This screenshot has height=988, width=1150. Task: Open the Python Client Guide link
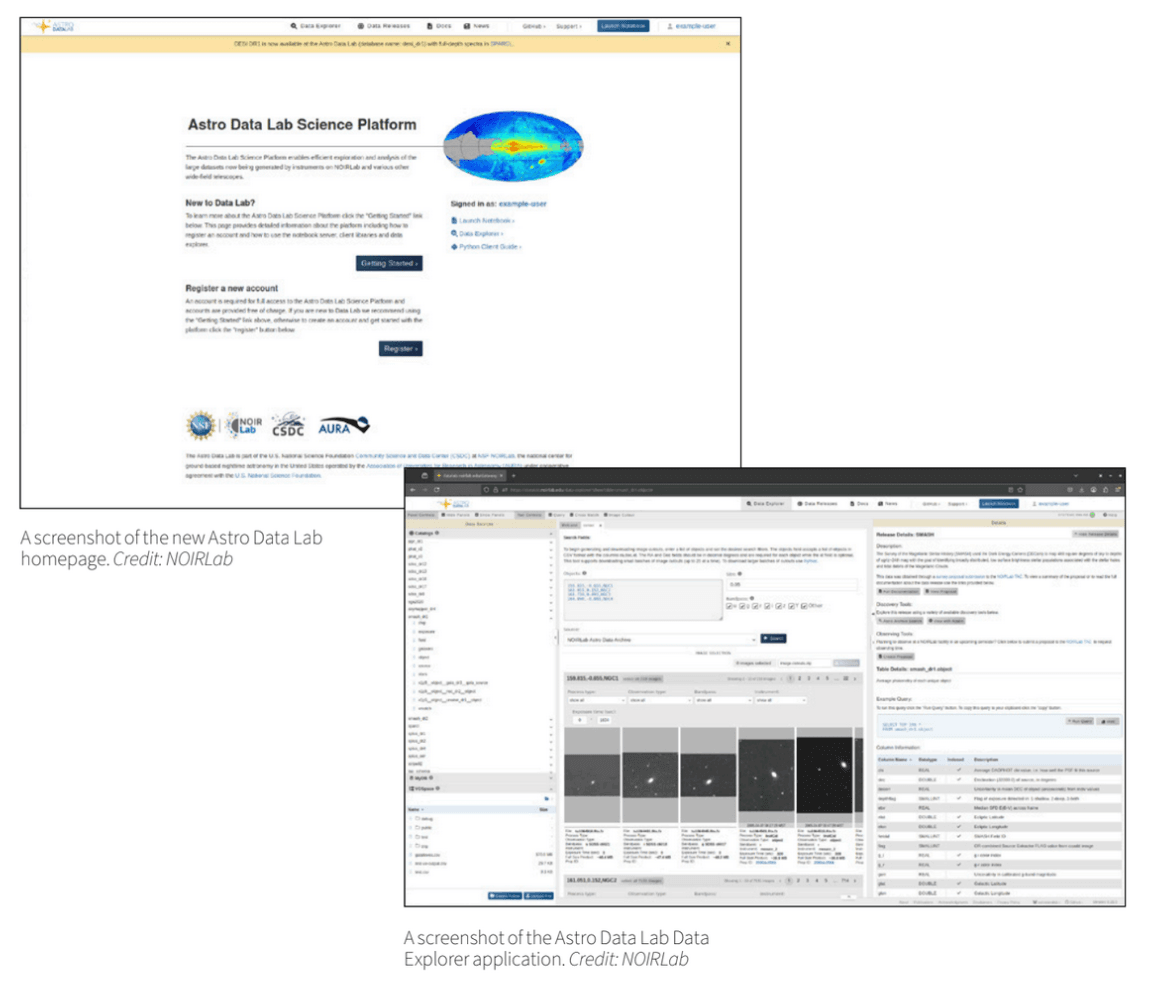coord(486,246)
